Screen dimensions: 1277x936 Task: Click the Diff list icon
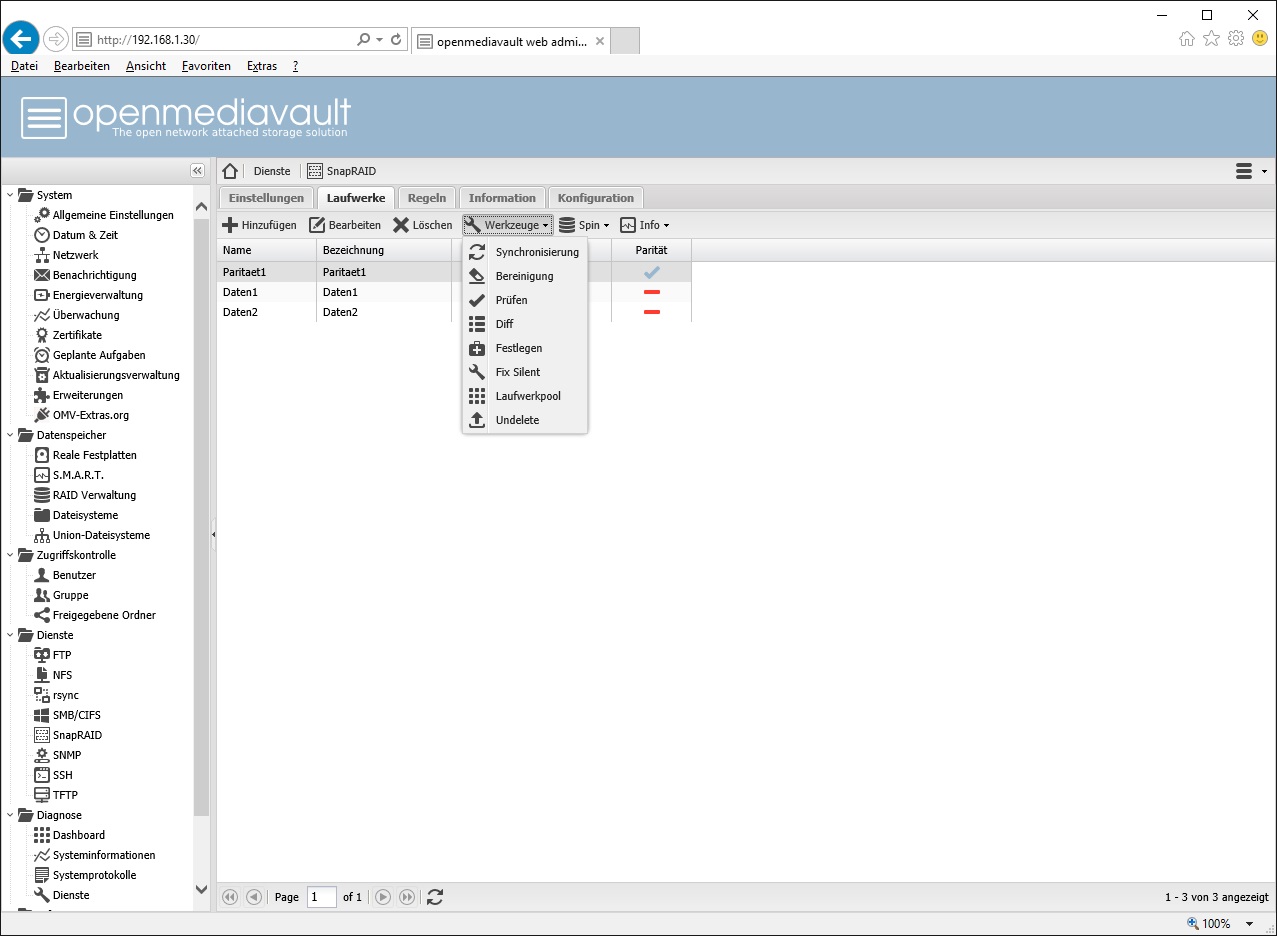click(x=477, y=324)
